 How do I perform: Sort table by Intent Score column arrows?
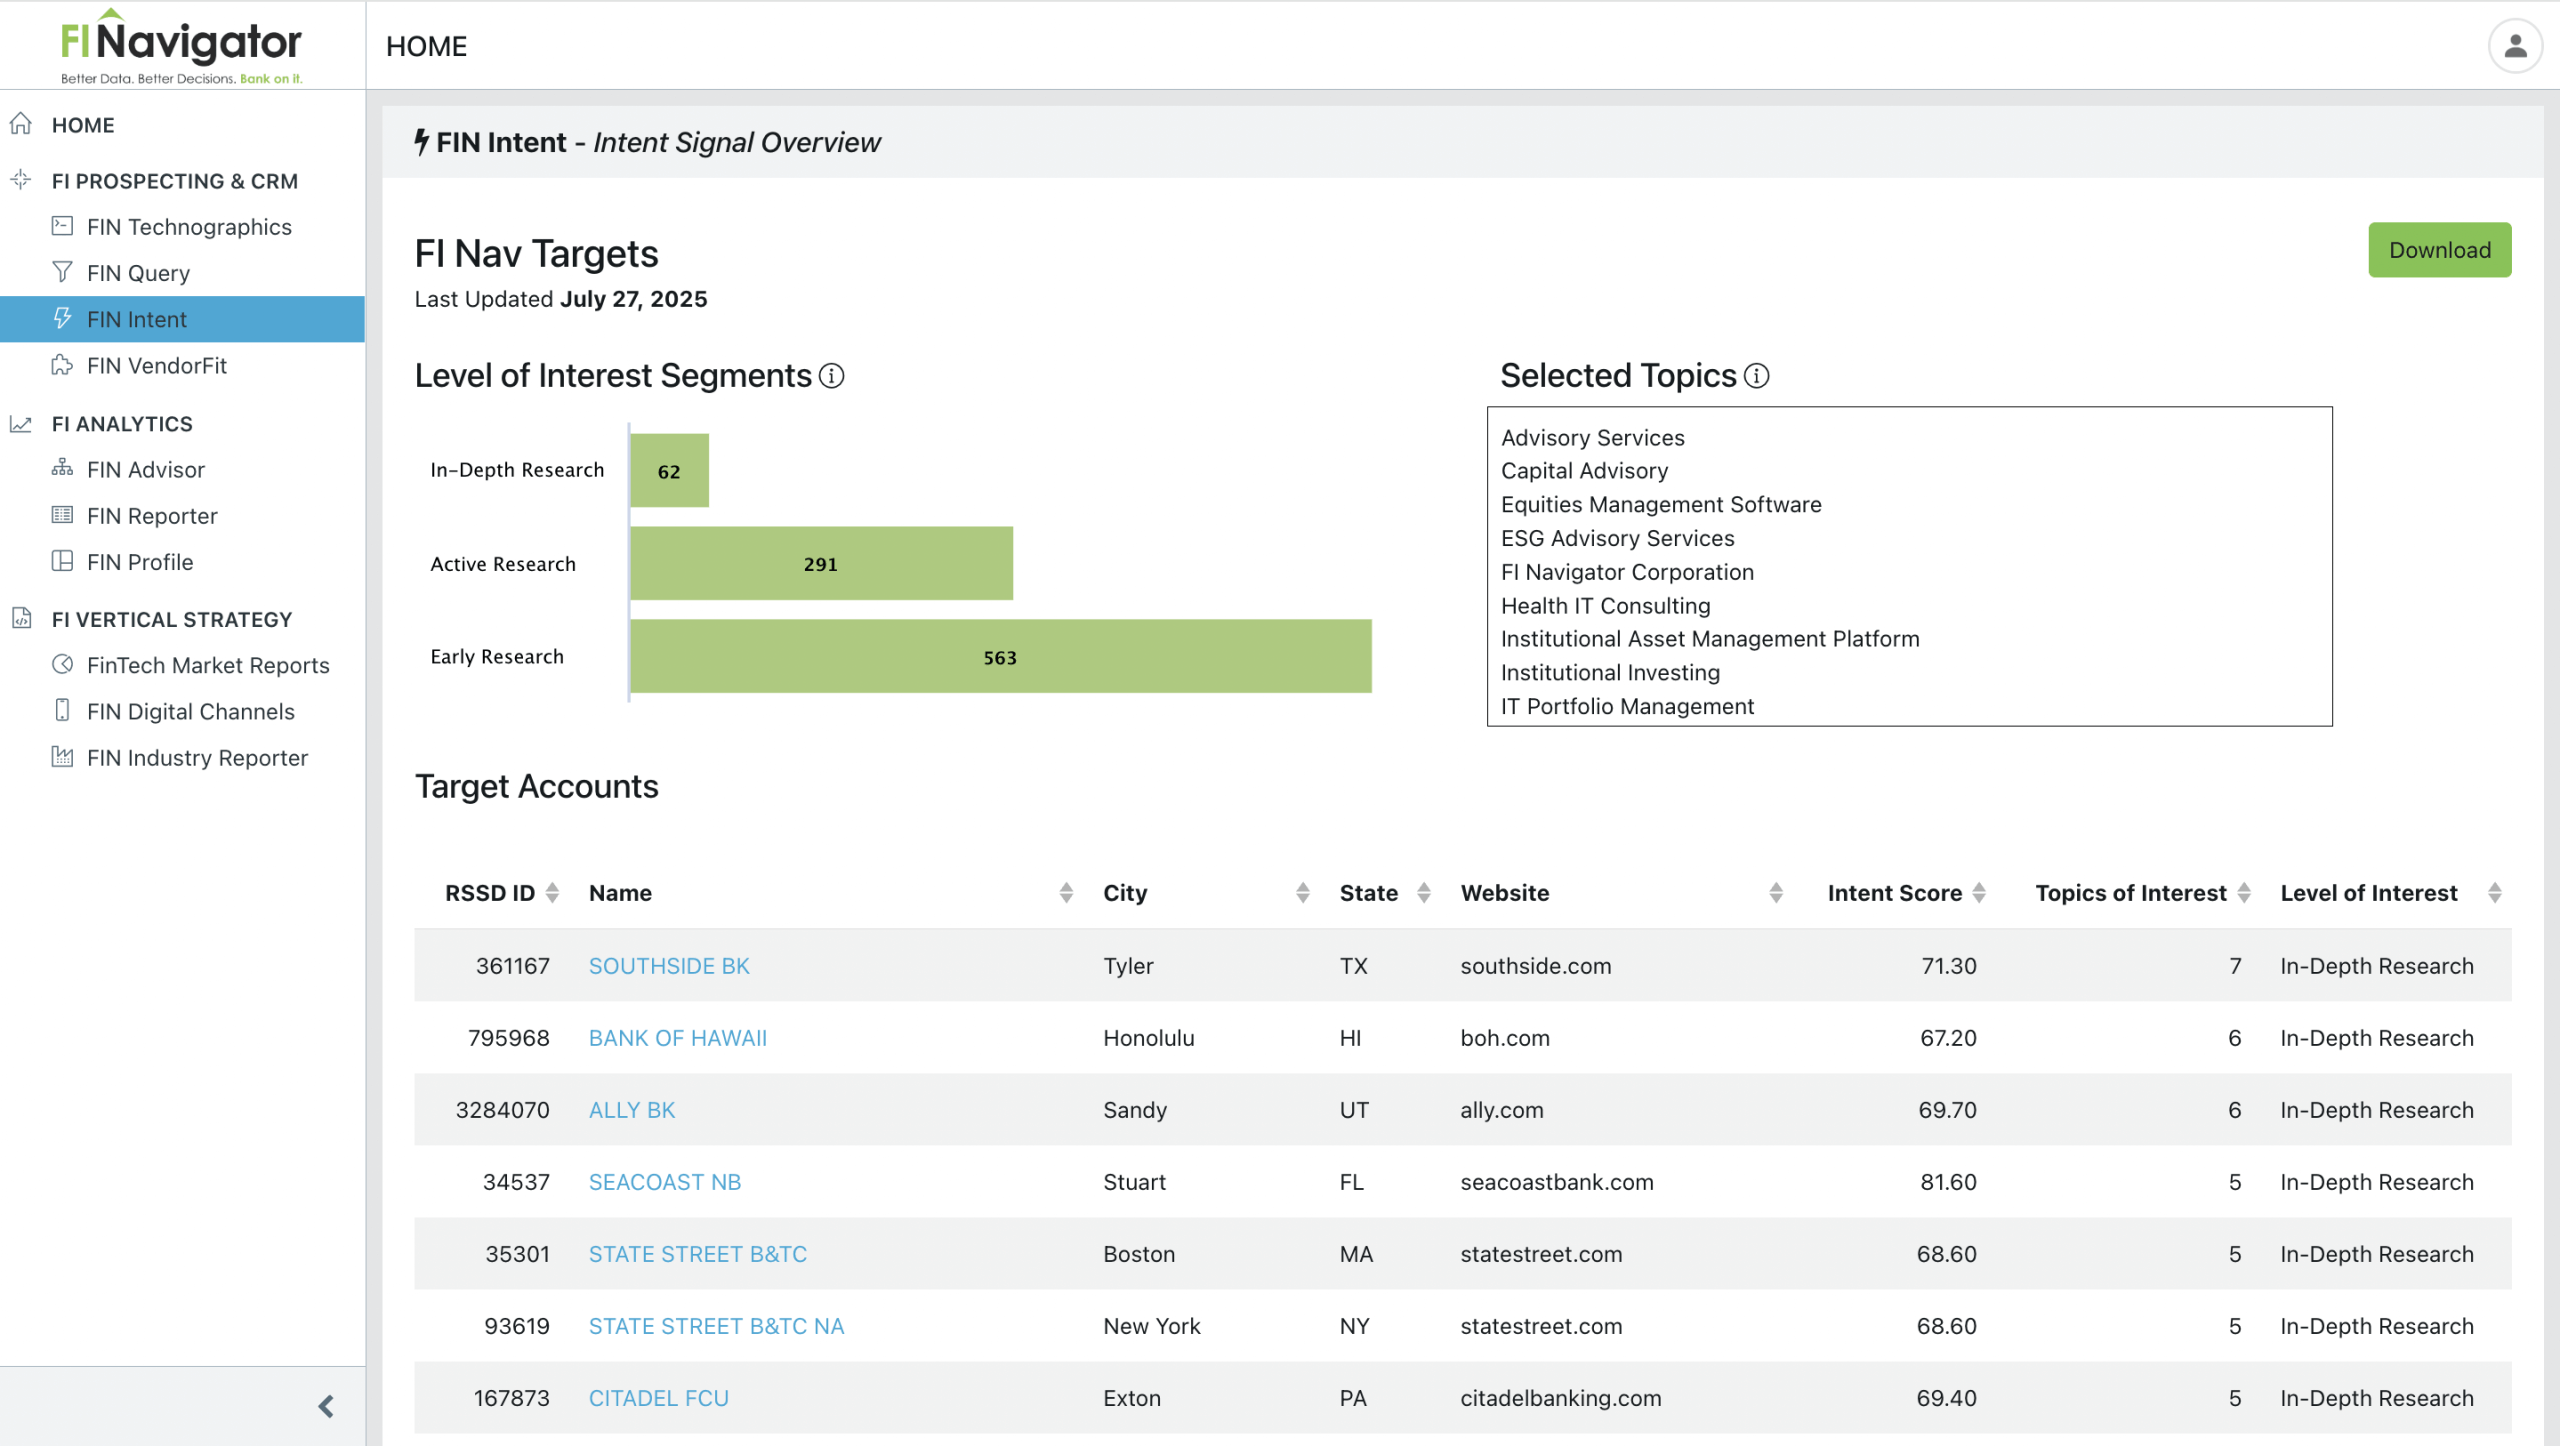[1979, 893]
